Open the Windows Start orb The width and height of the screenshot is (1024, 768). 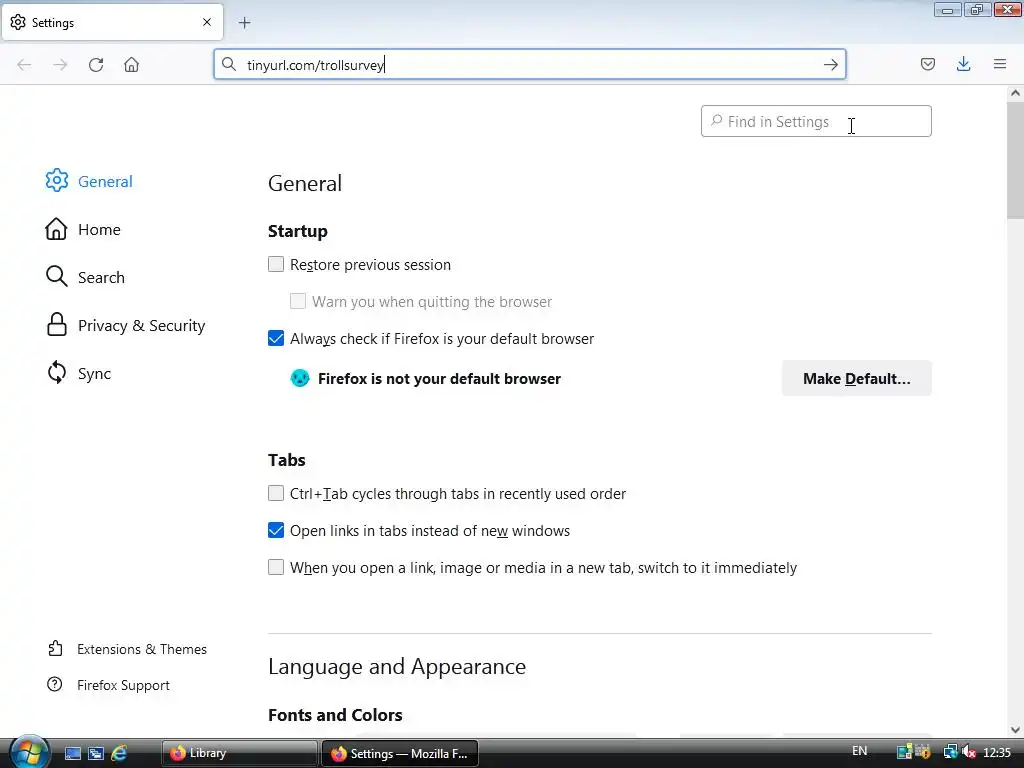tap(29, 752)
